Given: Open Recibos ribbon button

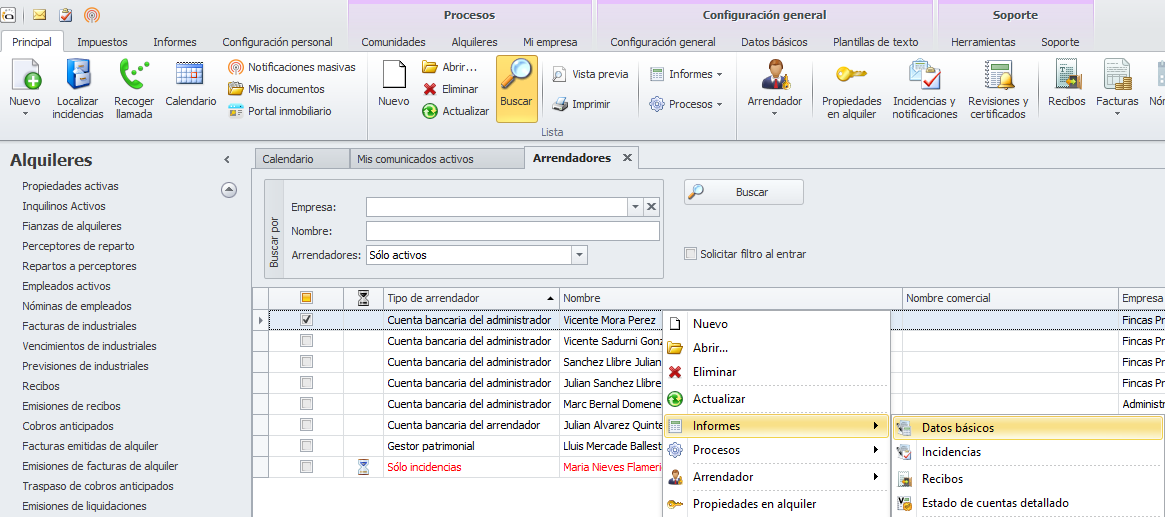Looking at the screenshot, I should click(x=1067, y=82).
